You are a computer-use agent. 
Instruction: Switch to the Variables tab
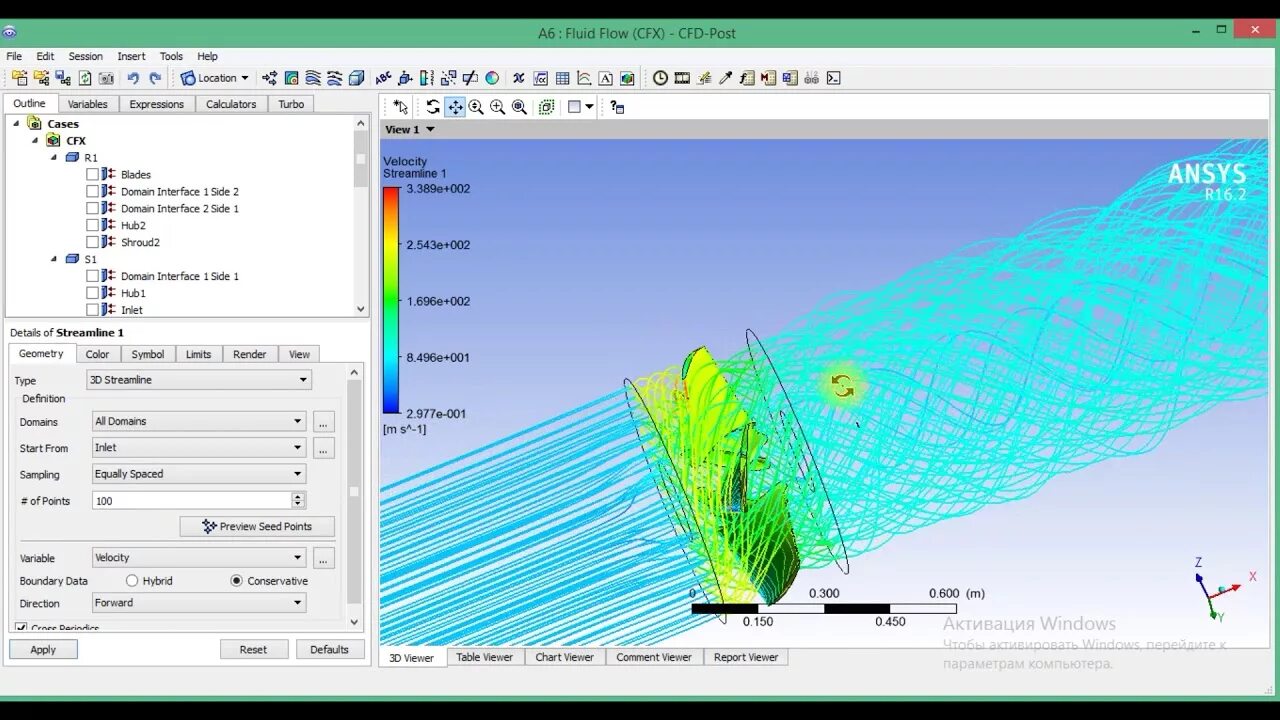pyautogui.click(x=87, y=104)
